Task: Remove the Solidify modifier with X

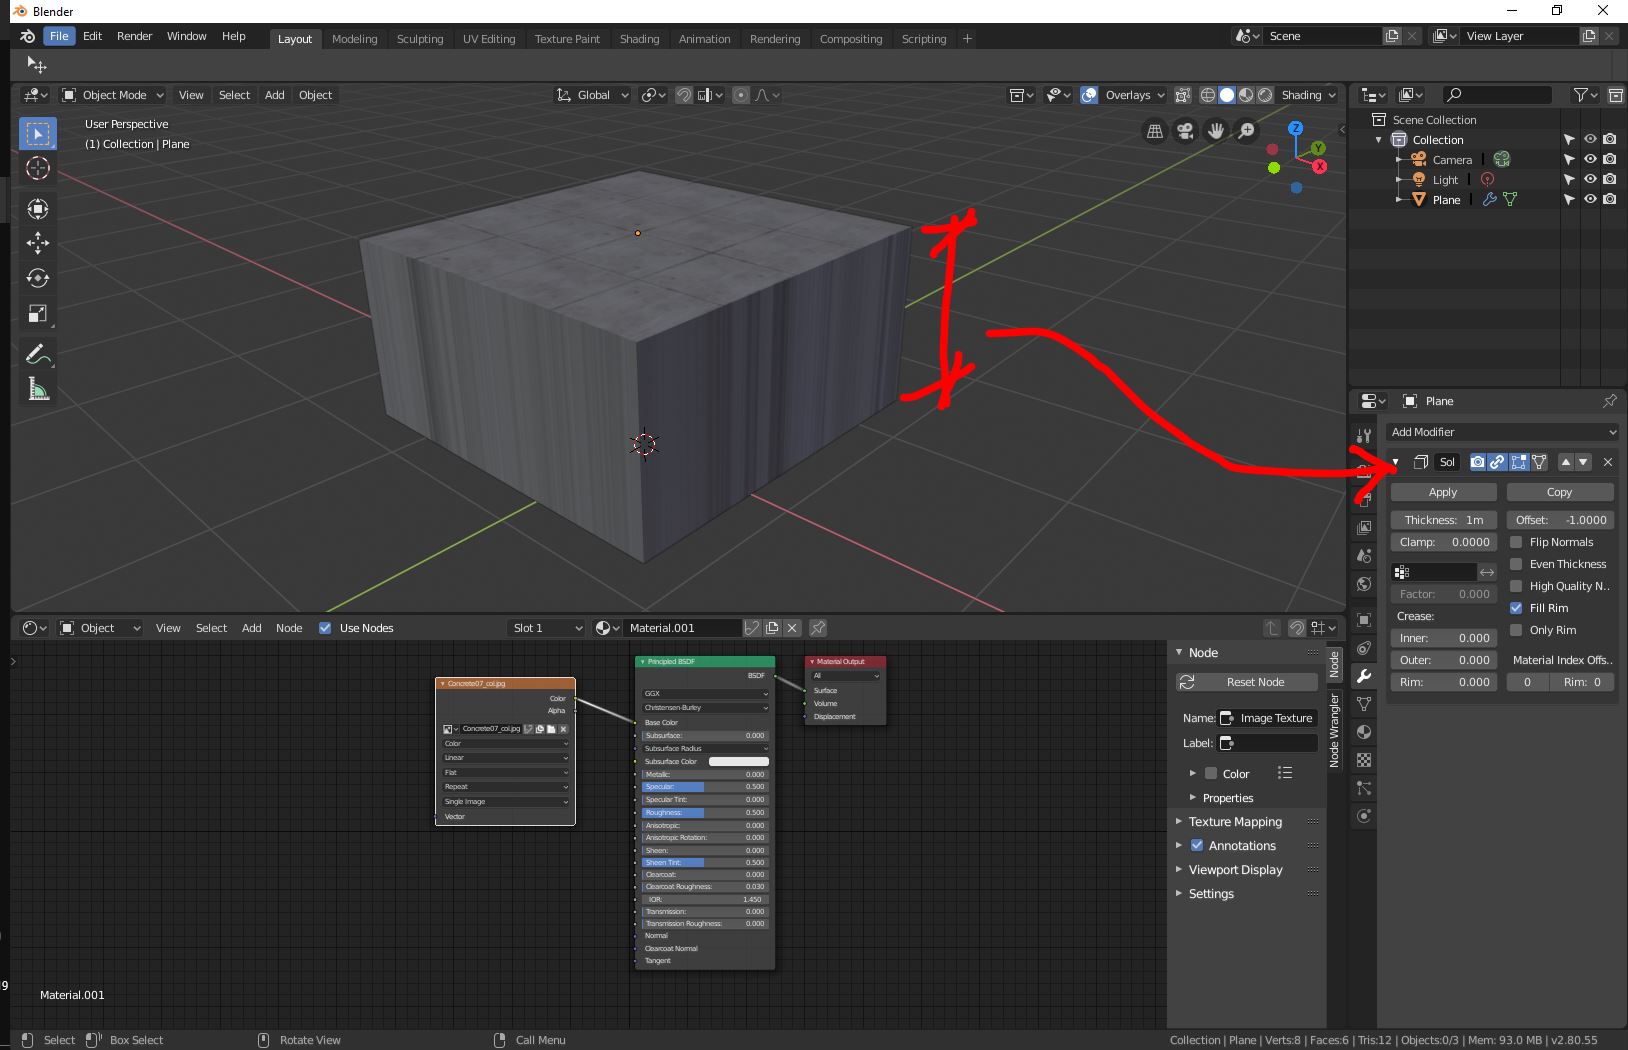Action: [1608, 462]
